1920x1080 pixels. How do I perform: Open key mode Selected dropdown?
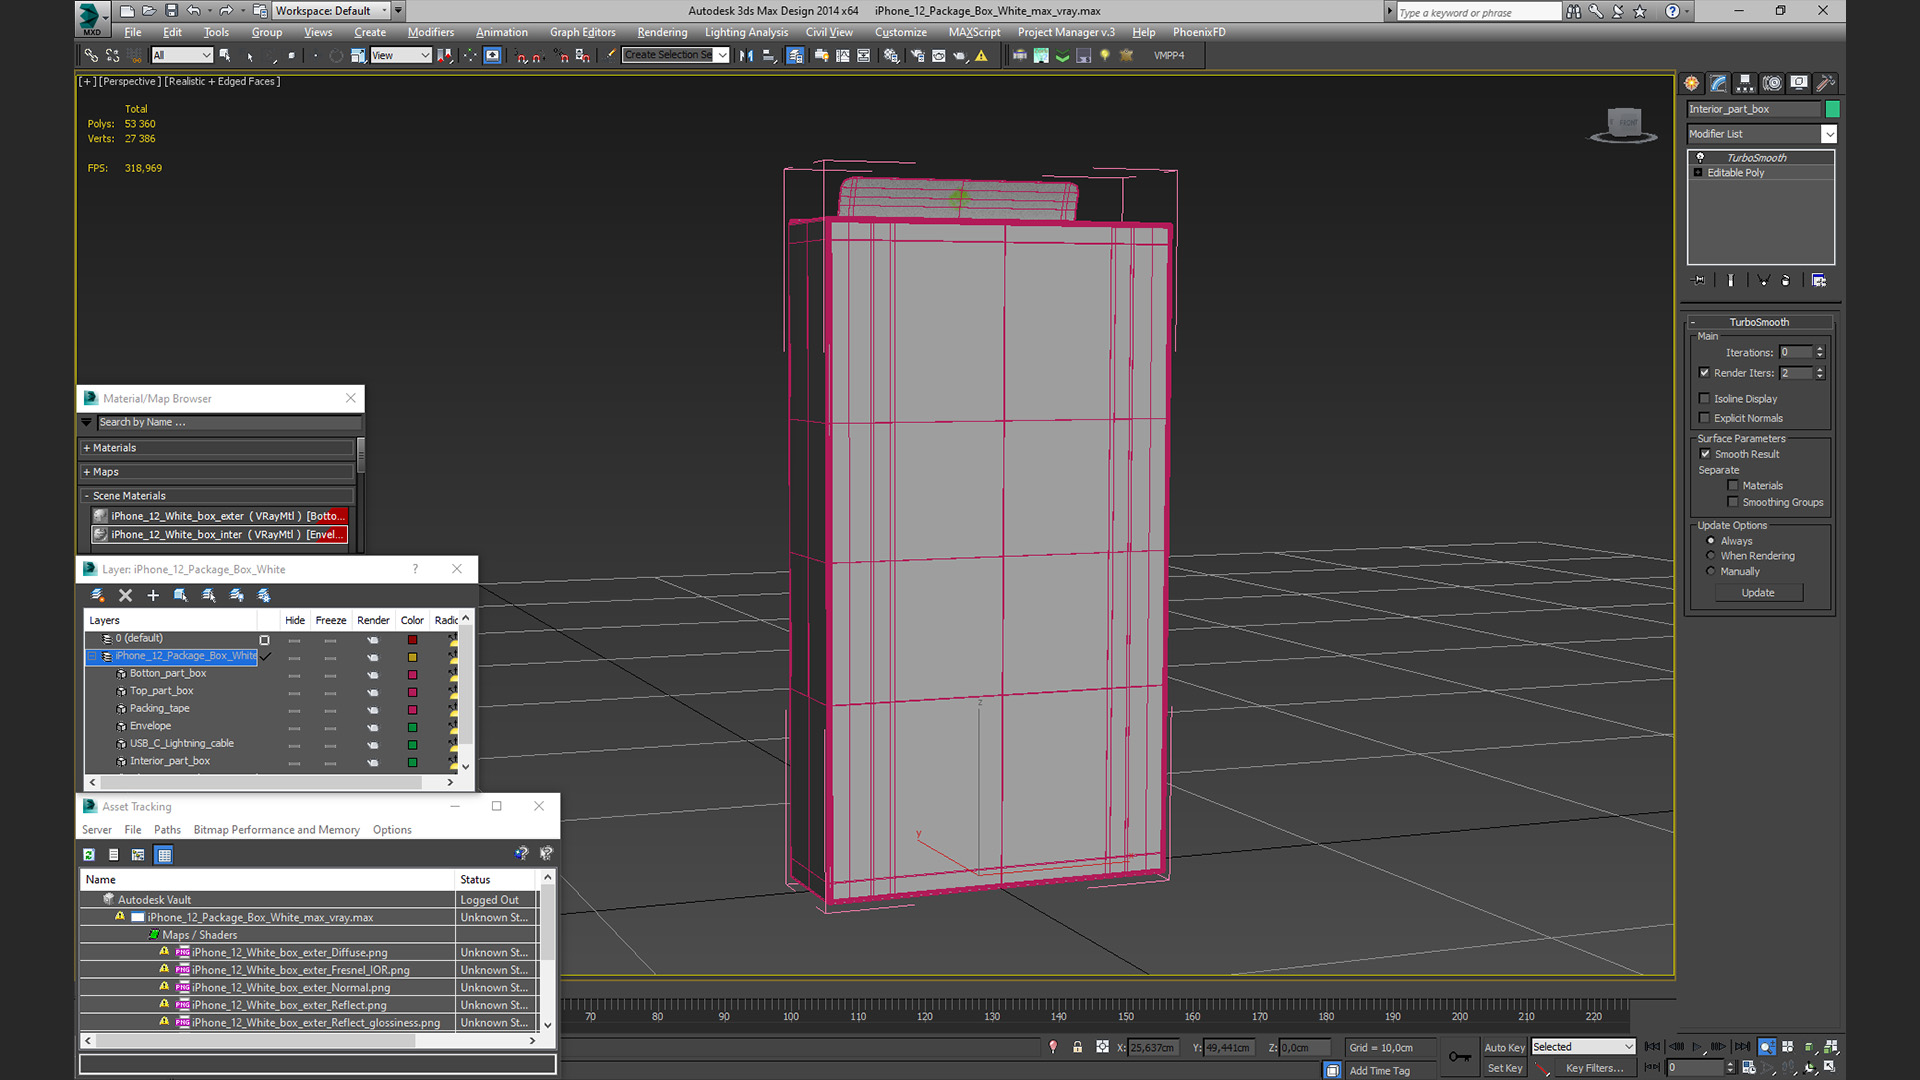[1583, 1047]
